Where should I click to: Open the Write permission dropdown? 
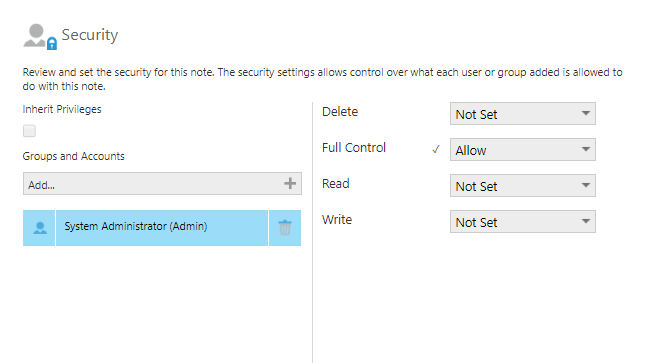coord(523,222)
